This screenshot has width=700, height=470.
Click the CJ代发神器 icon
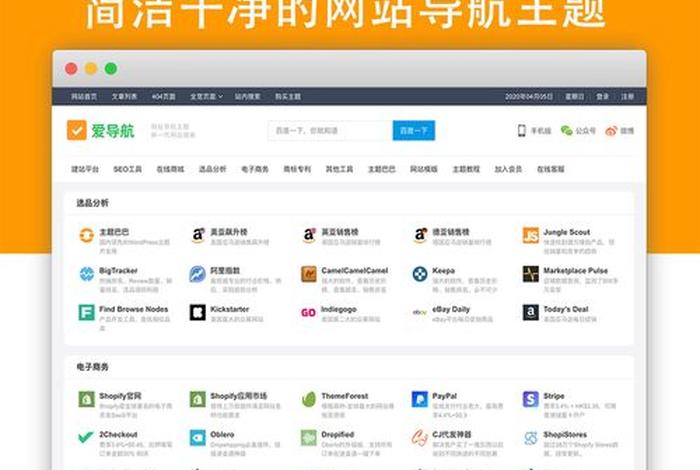420,437
